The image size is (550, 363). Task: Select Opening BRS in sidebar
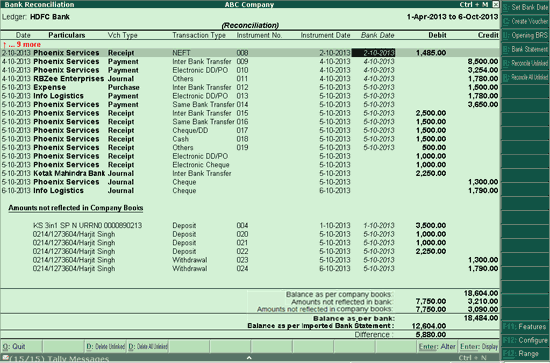pos(525,35)
